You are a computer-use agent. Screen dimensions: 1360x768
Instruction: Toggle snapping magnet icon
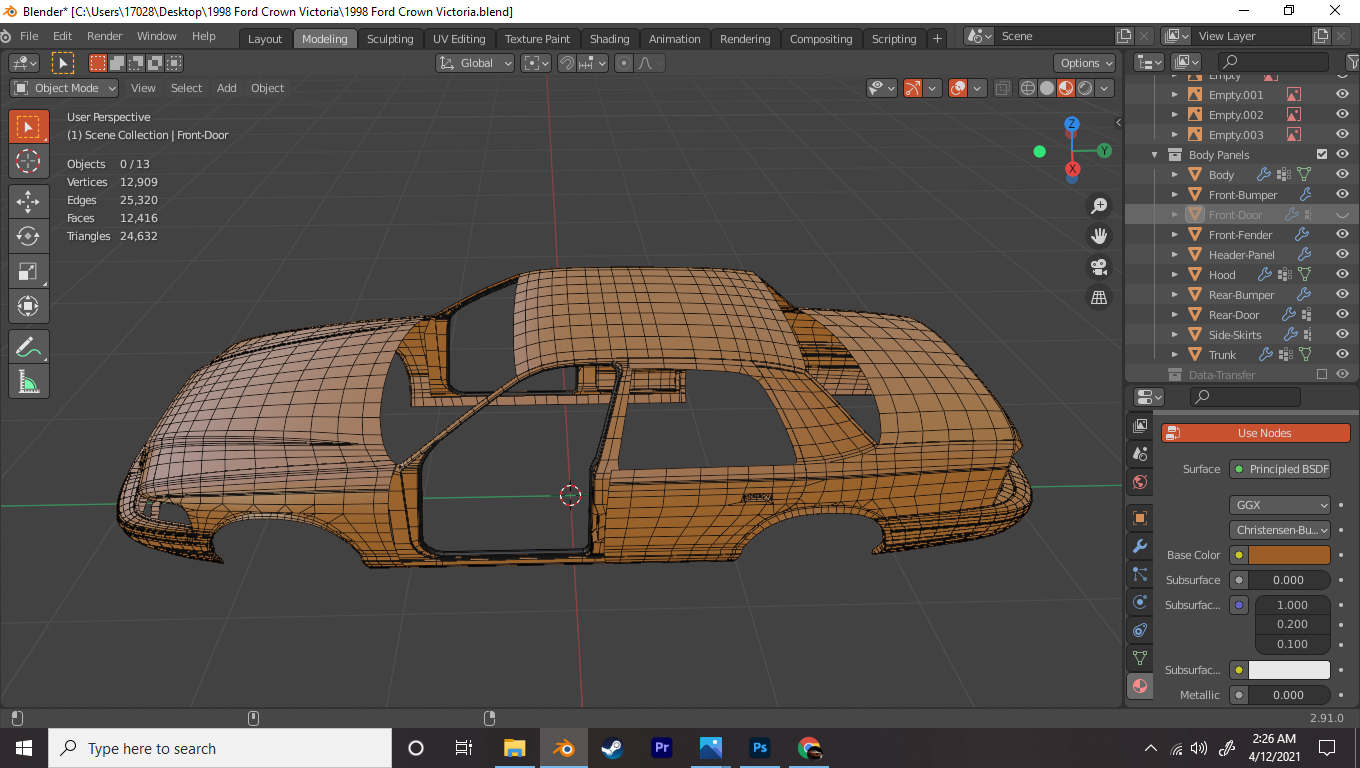click(x=567, y=63)
